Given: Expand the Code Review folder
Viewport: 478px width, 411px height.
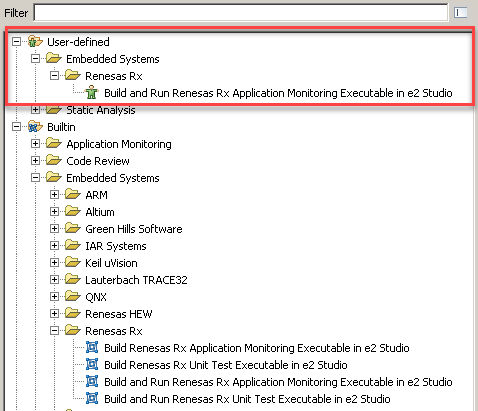Looking at the screenshot, I should click(x=35, y=161).
